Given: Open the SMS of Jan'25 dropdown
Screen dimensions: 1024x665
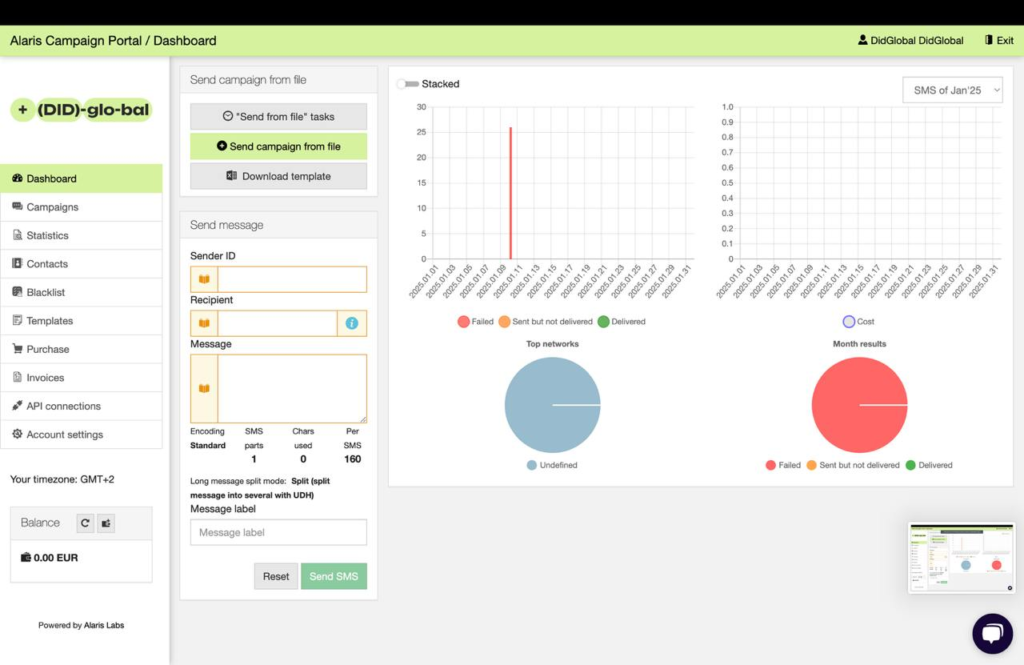Looking at the screenshot, I should [952, 90].
